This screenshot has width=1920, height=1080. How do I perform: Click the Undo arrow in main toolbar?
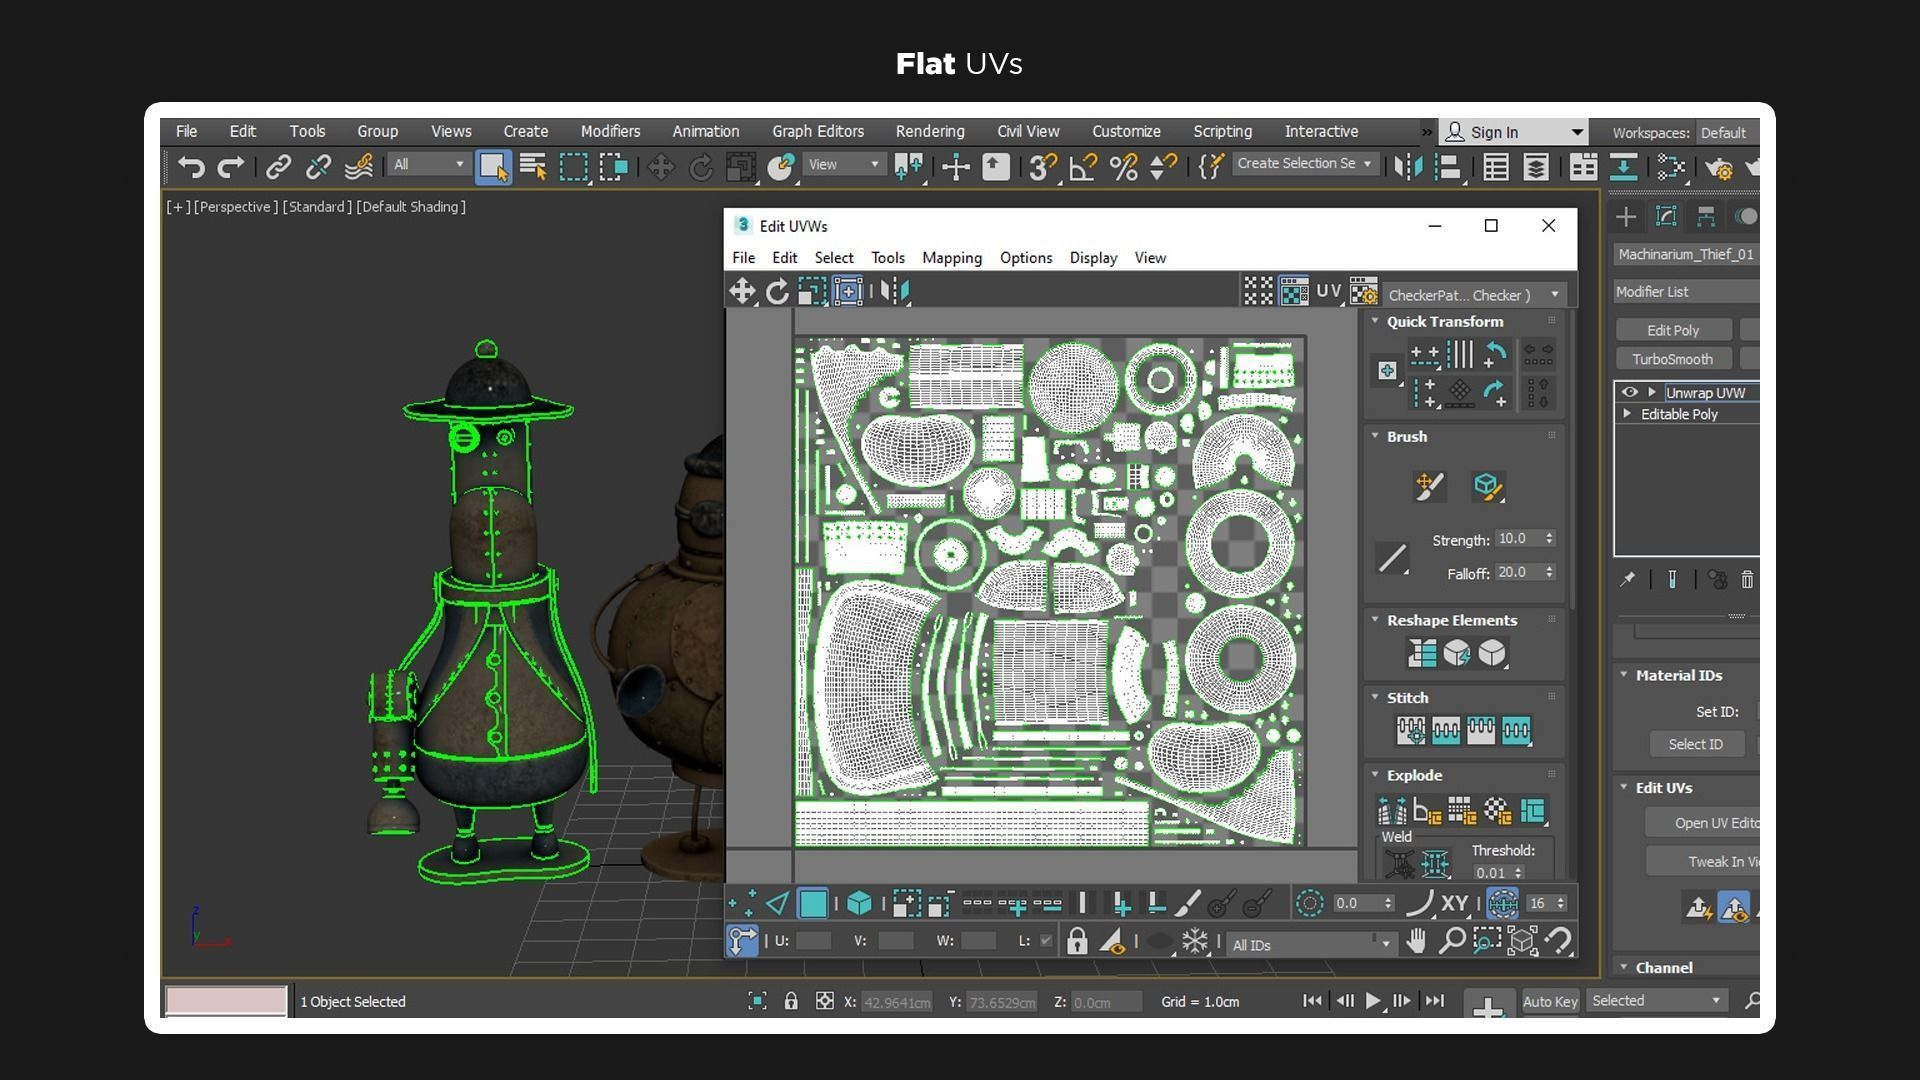point(190,167)
